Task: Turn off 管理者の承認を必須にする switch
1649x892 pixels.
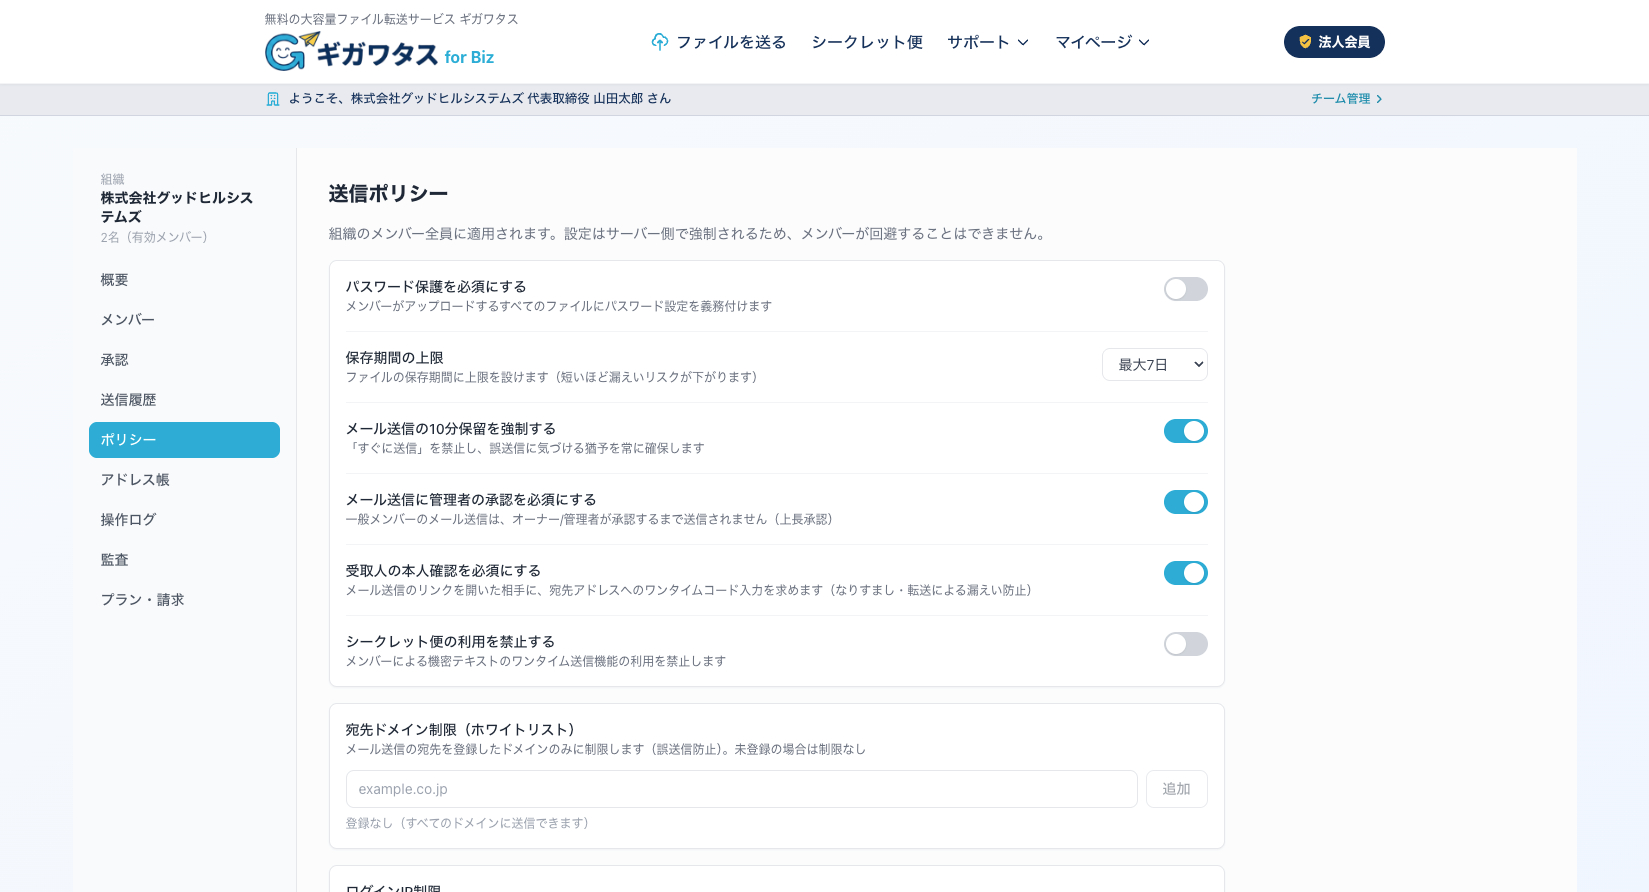Action: [1185, 502]
